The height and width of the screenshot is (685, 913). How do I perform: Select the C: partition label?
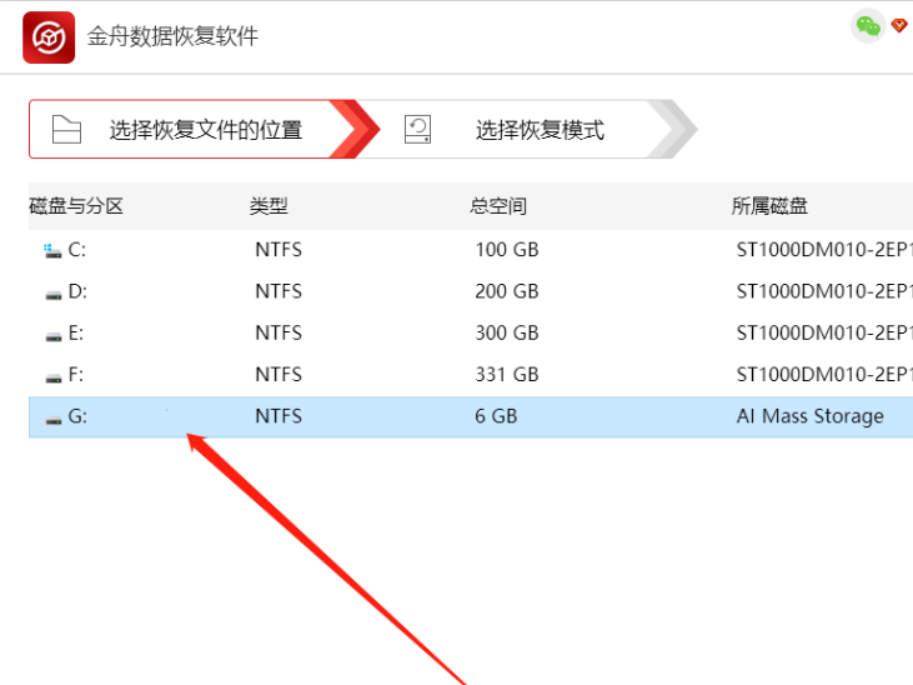77,250
